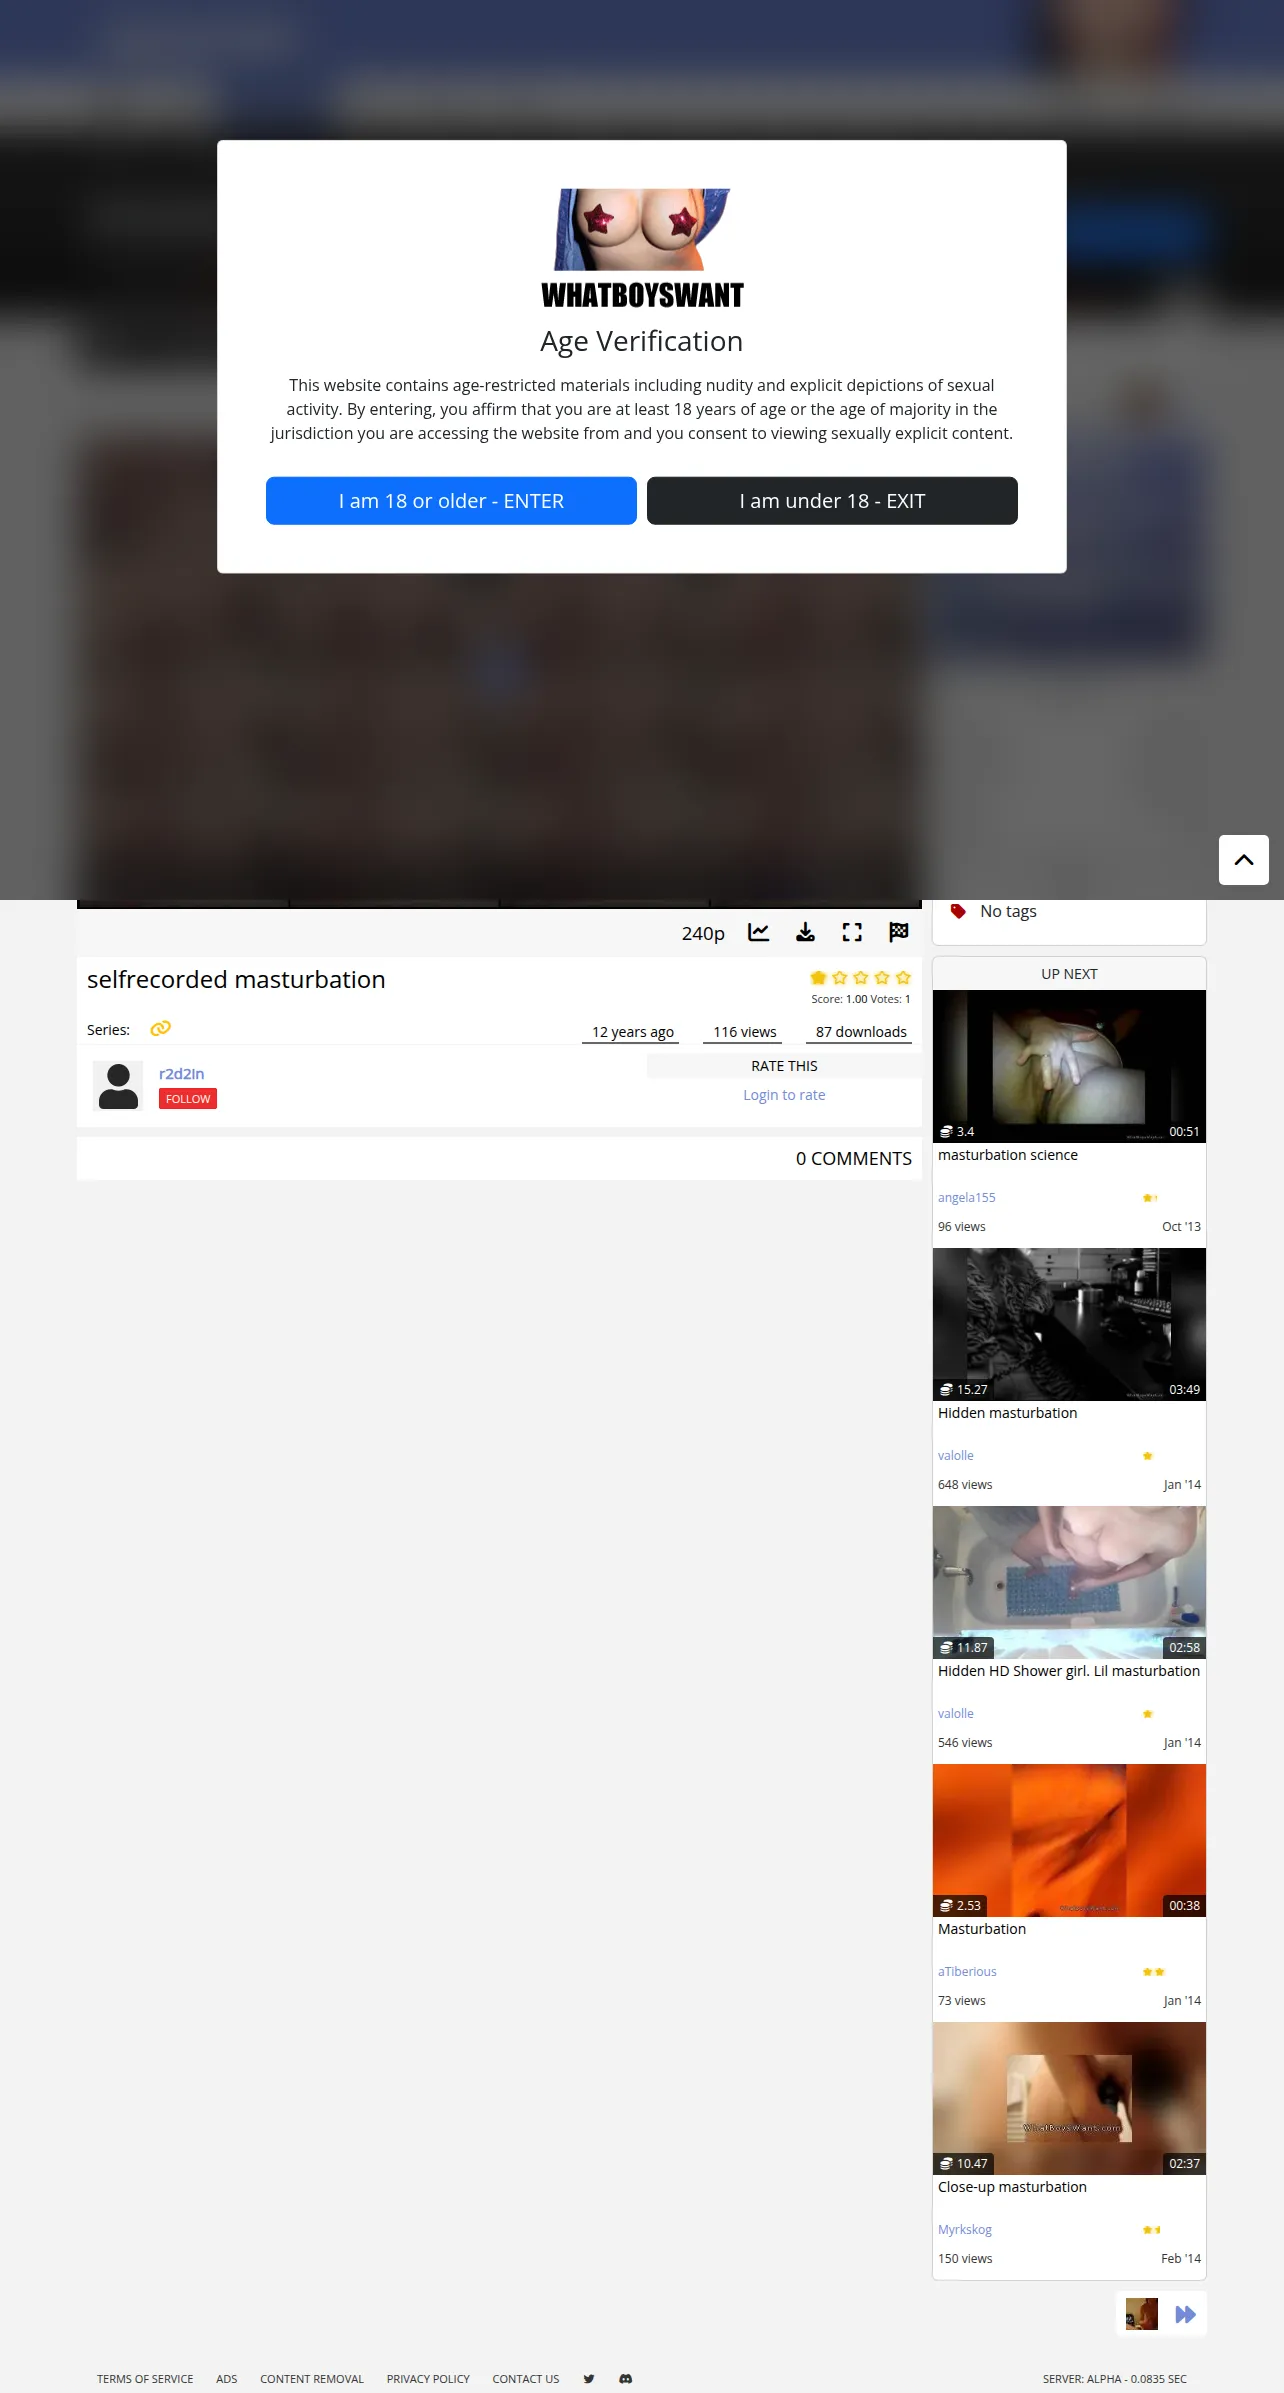
Task: Open the Content Removal footer link
Action: (x=312, y=2379)
